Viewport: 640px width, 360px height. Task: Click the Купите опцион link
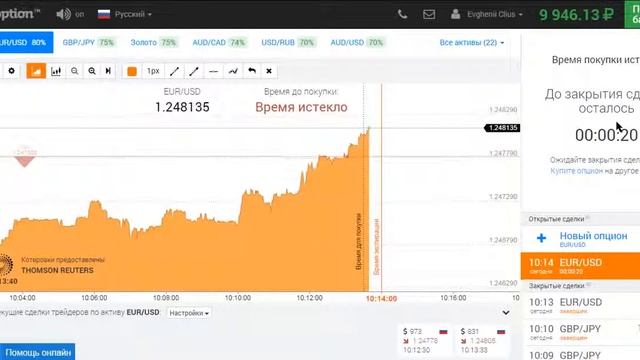tap(576, 171)
